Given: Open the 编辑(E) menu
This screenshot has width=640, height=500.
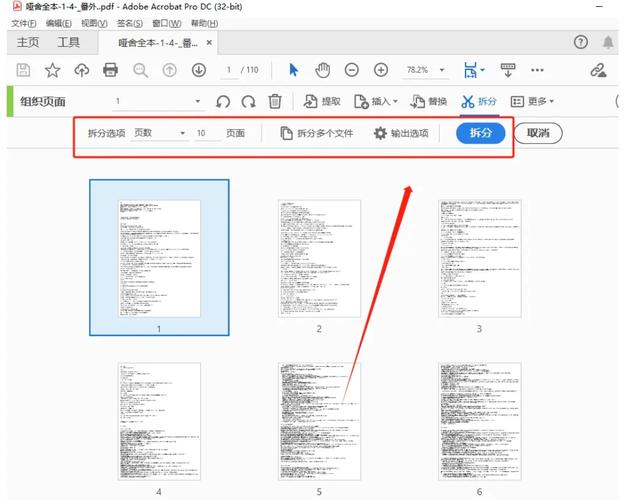Looking at the screenshot, I should (x=59, y=24).
